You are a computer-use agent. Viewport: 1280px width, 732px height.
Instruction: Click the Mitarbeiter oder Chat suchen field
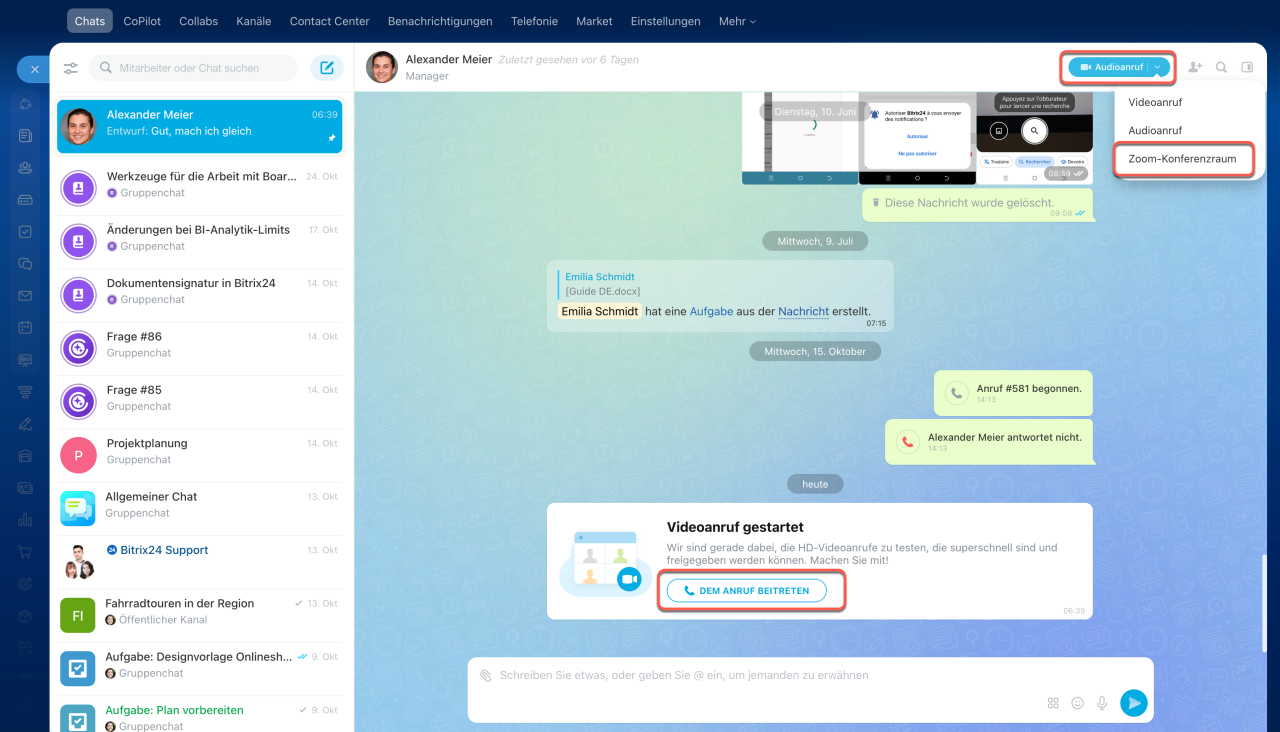[193, 68]
